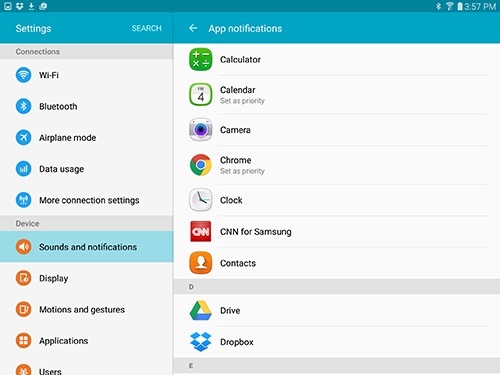Go back using the arrow icon
The height and width of the screenshot is (375, 500).
coord(193,28)
